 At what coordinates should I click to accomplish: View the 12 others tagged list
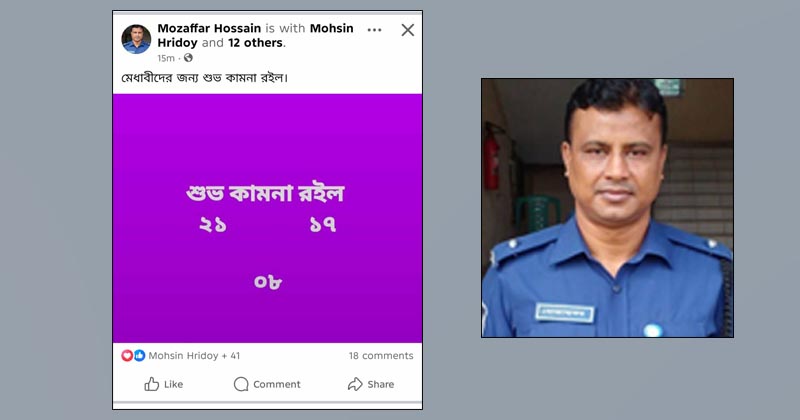pyautogui.click(x=255, y=43)
